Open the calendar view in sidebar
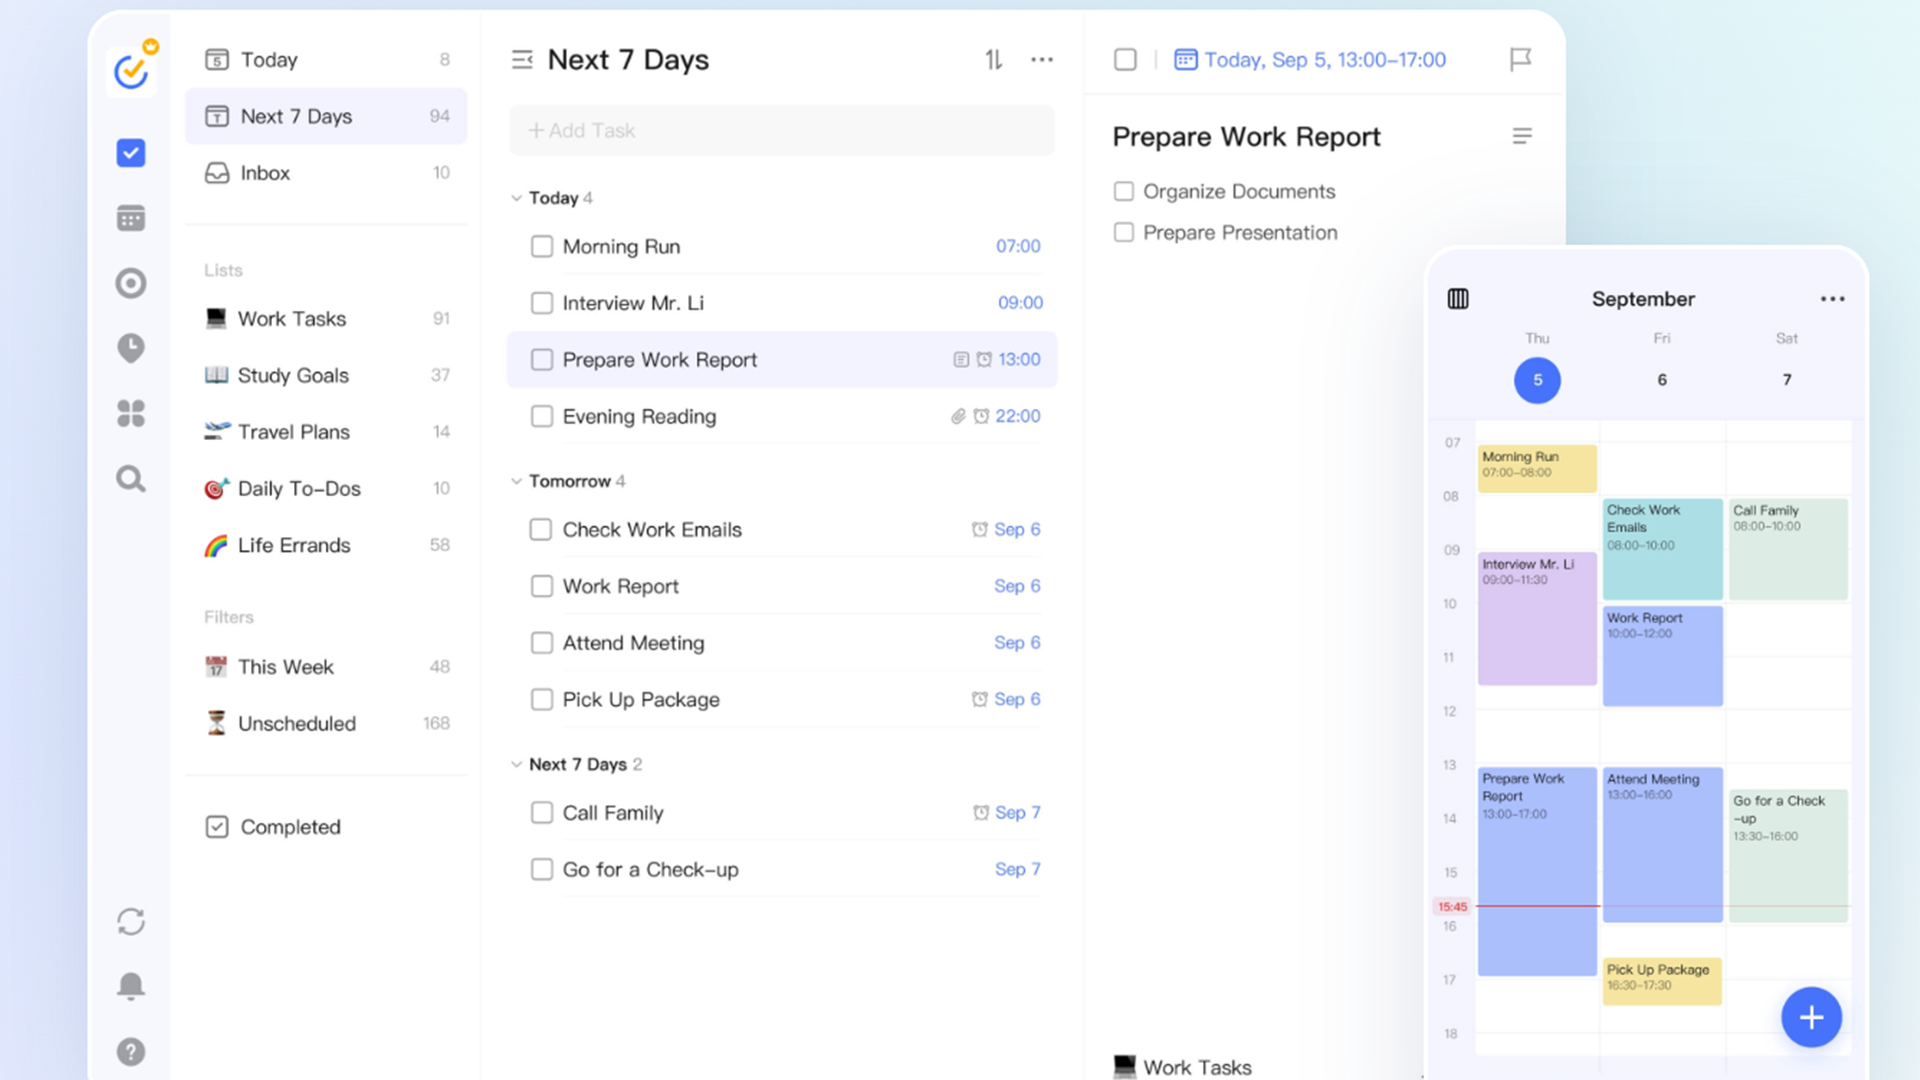 [131, 218]
